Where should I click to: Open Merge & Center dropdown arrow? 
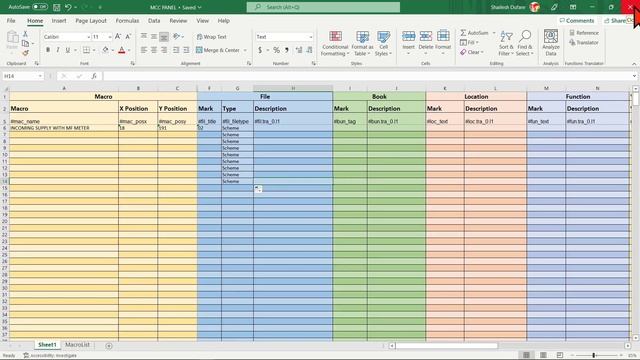click(245, 50)
